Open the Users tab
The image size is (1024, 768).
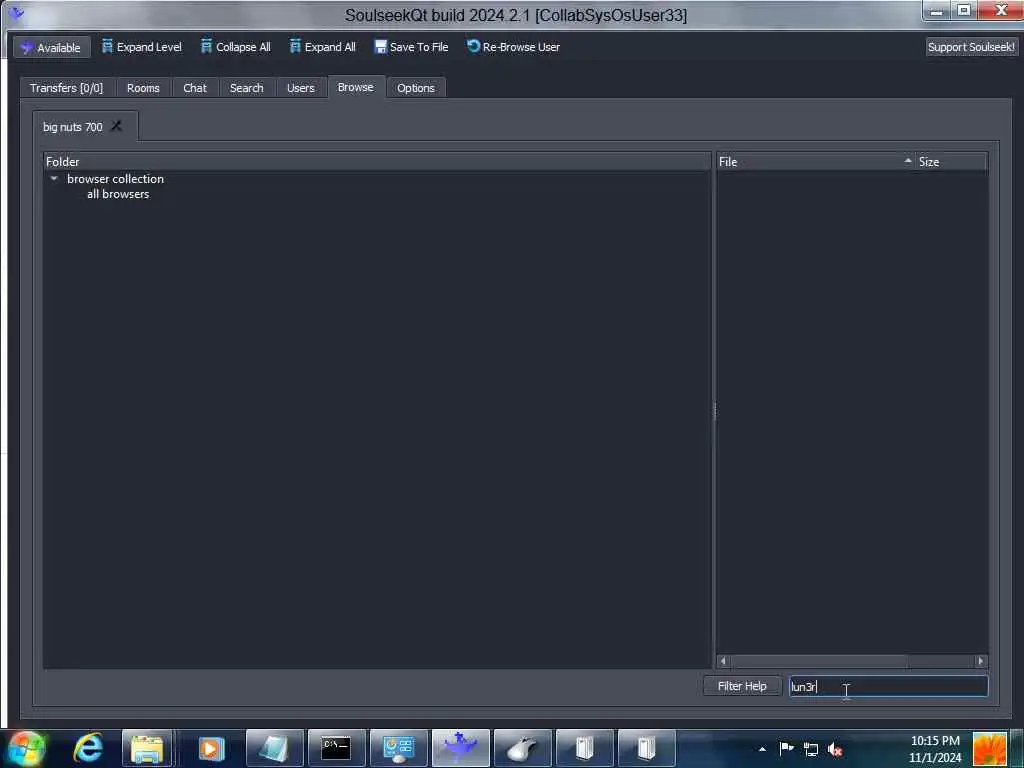(x=300, y=88)
